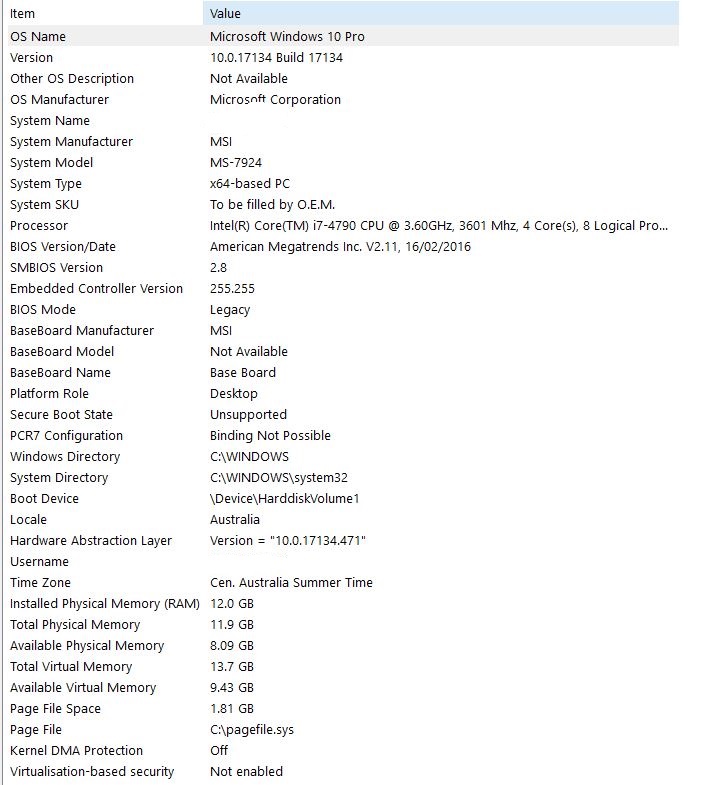Click the x64-based PC value
This screenshot has height=785, width=709.
(250, 184)
